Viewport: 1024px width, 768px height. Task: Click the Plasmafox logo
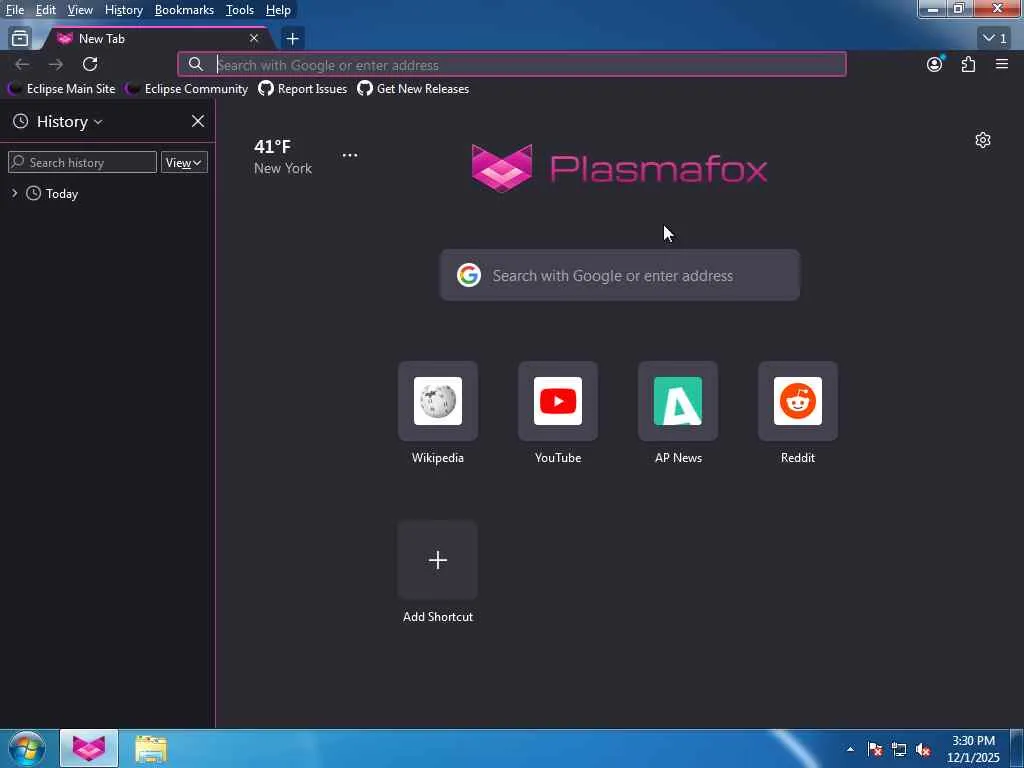pos(619,168)
